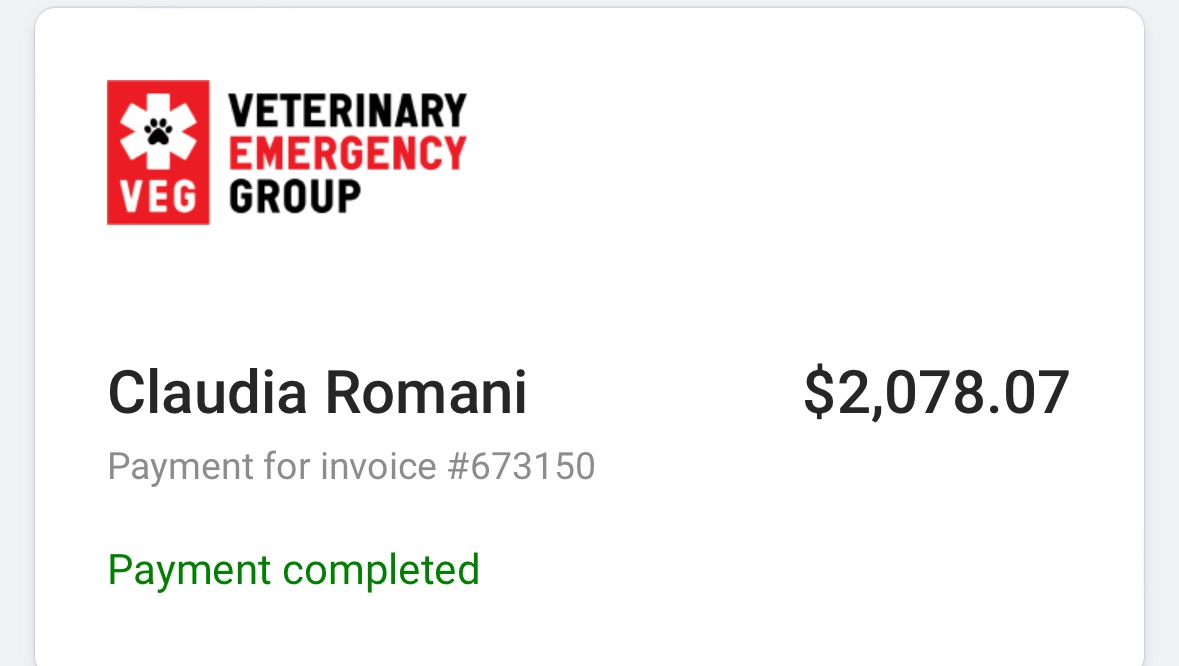Select the white VEG letters in logo

pyautogui.click(x=158, y=198)
